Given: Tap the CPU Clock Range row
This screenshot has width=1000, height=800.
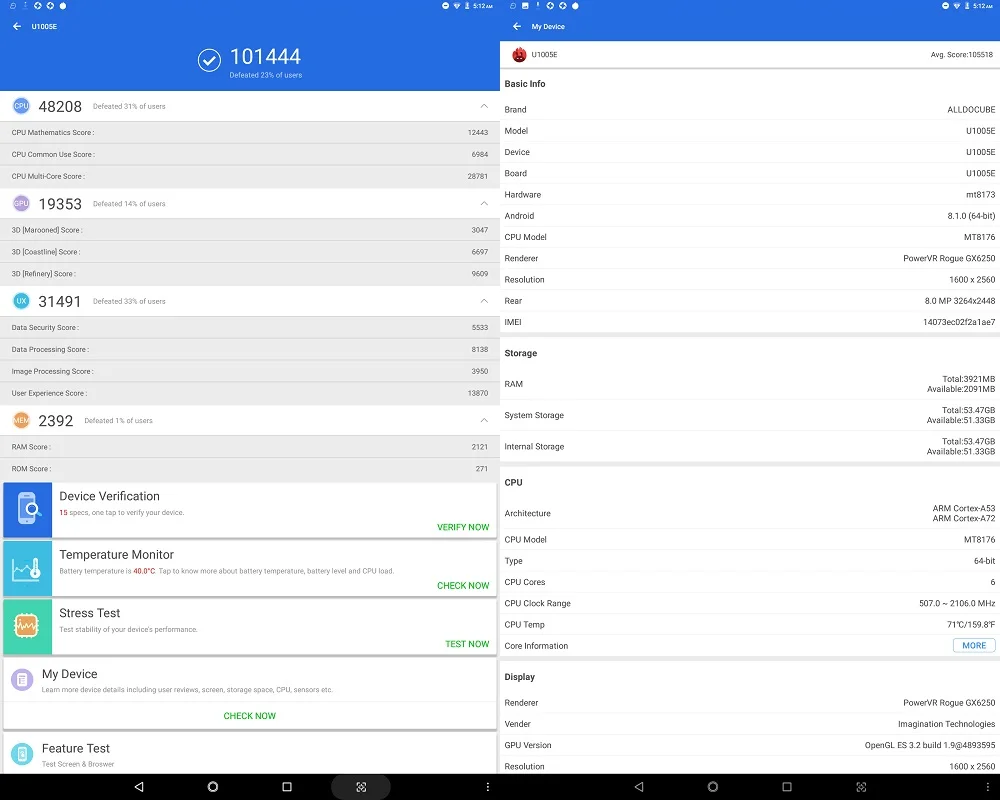Looking at the screenshot, I should click(x=750, y=604).
